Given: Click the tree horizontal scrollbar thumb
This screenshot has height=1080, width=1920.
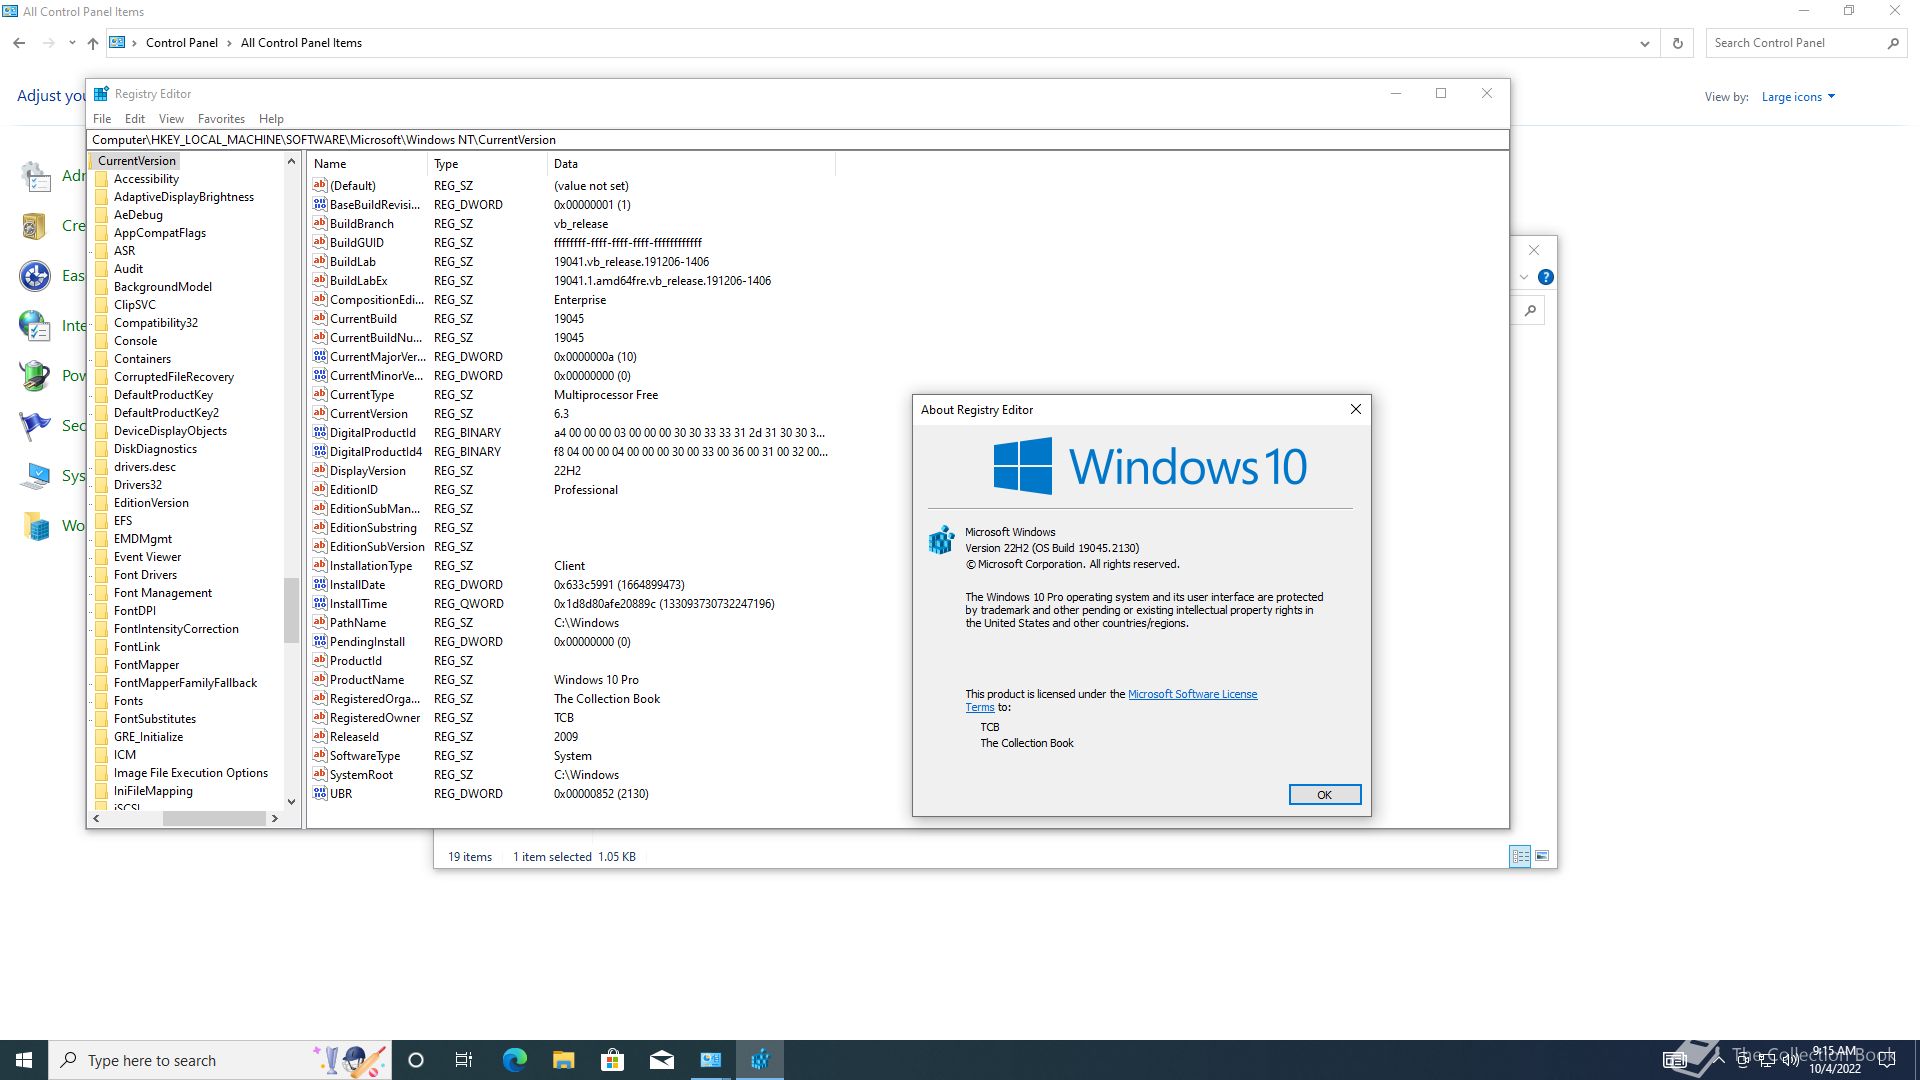Looking at the screenshot, I should (x=214, y=818).
